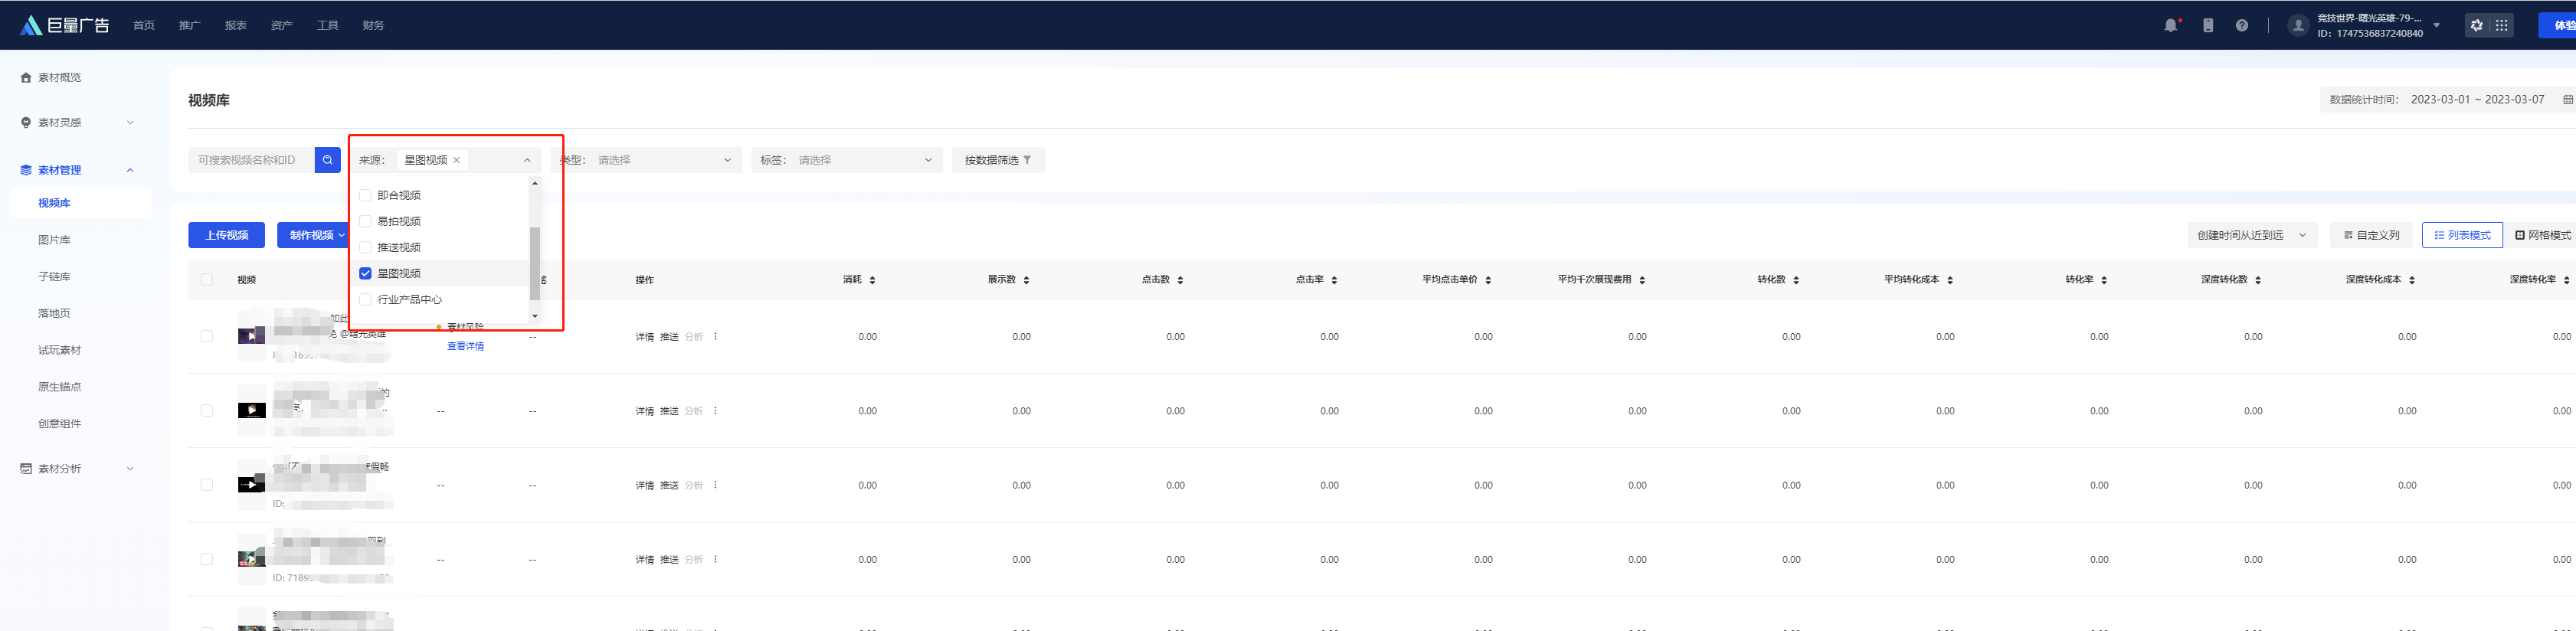This screenshot has height=631, width=2576.
Task: Sort by 平均点击单价 column arrows
Action: point(1488,280)
